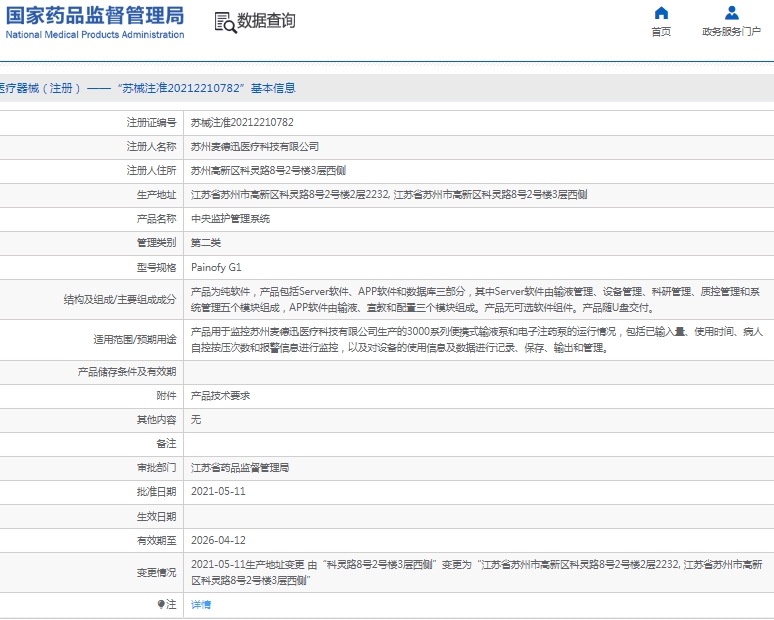This screenshot has height=620, width=774.
Task: Click the 国家药品监督管理局 logo
Action: point(95,15)
